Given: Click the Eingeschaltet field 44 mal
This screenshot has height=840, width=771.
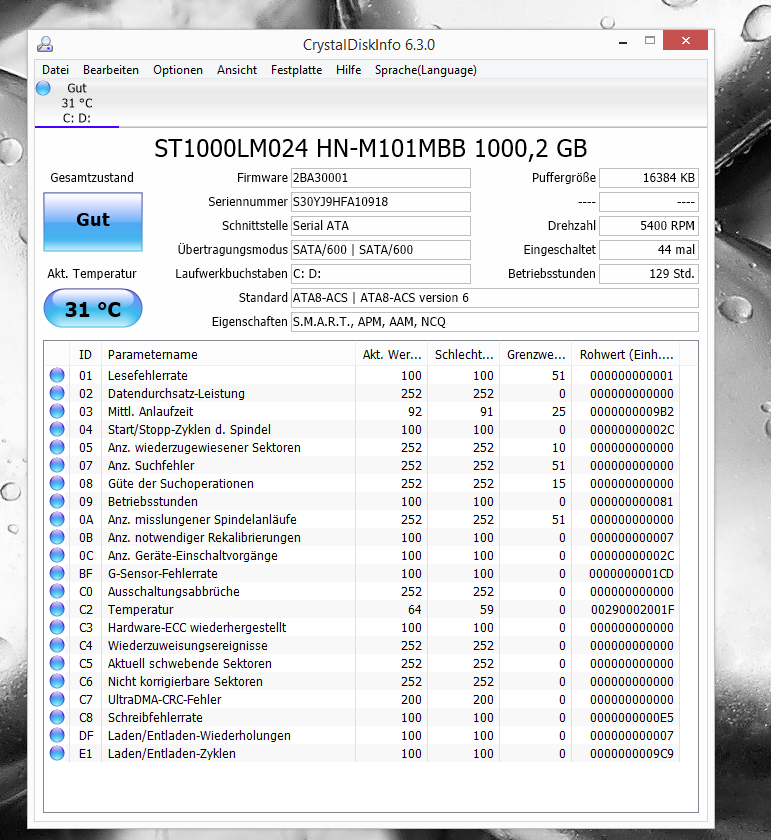Looking at the screenshot, I should click(649, 250).
